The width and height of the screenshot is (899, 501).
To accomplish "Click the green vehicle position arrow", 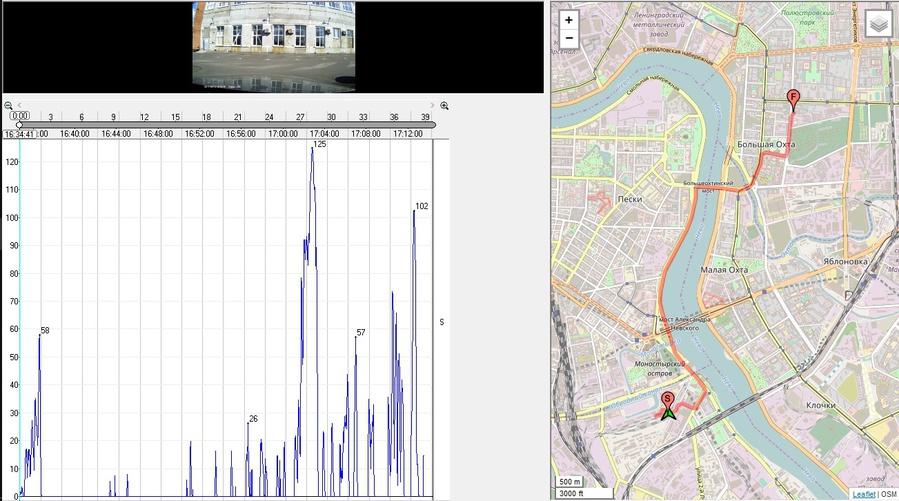I will coord(668,414).
